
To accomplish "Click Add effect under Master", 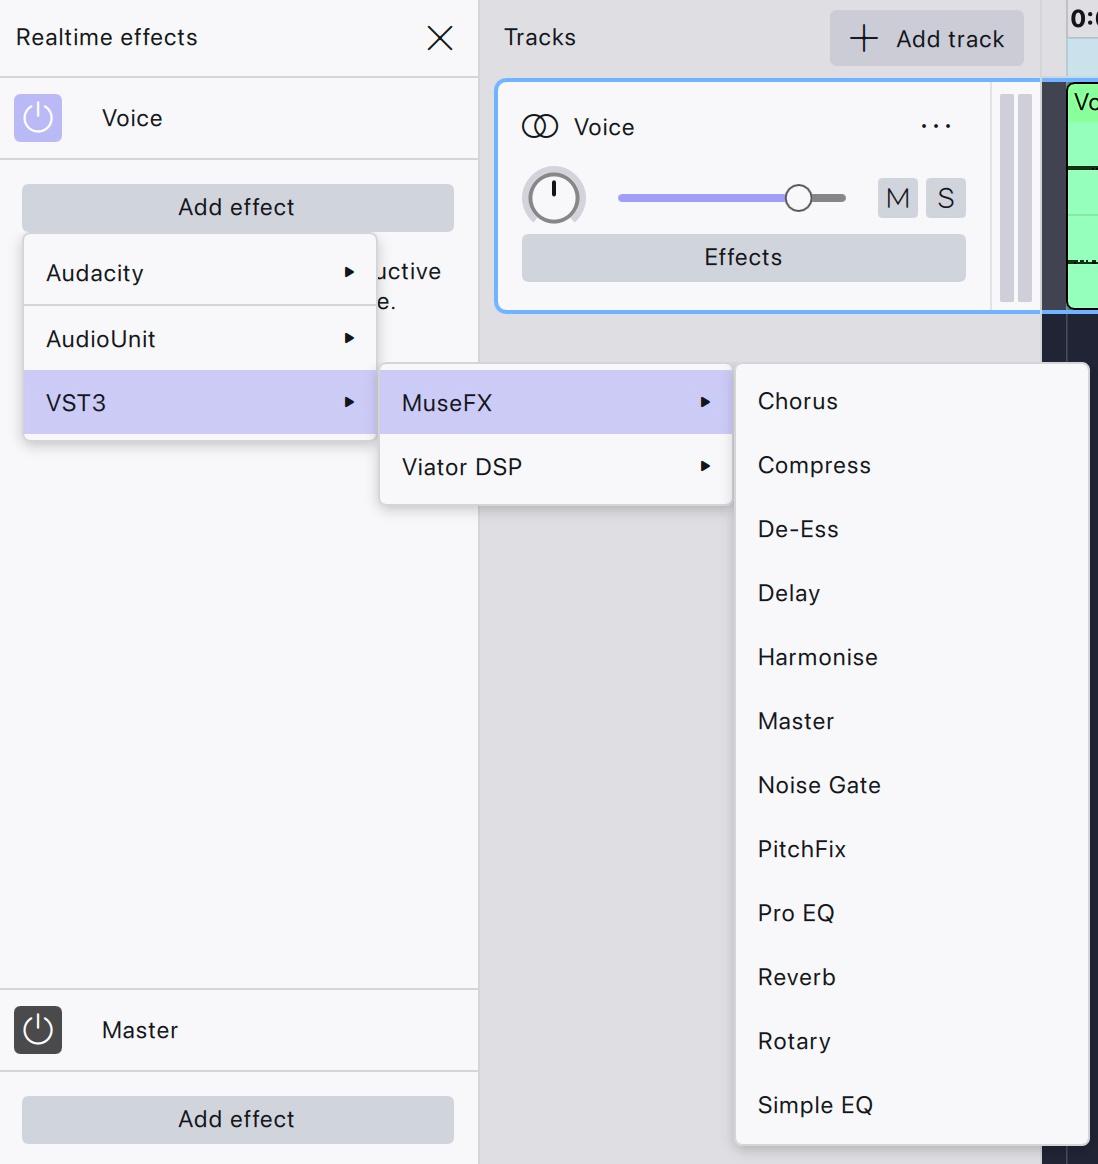I will 238,1119.
